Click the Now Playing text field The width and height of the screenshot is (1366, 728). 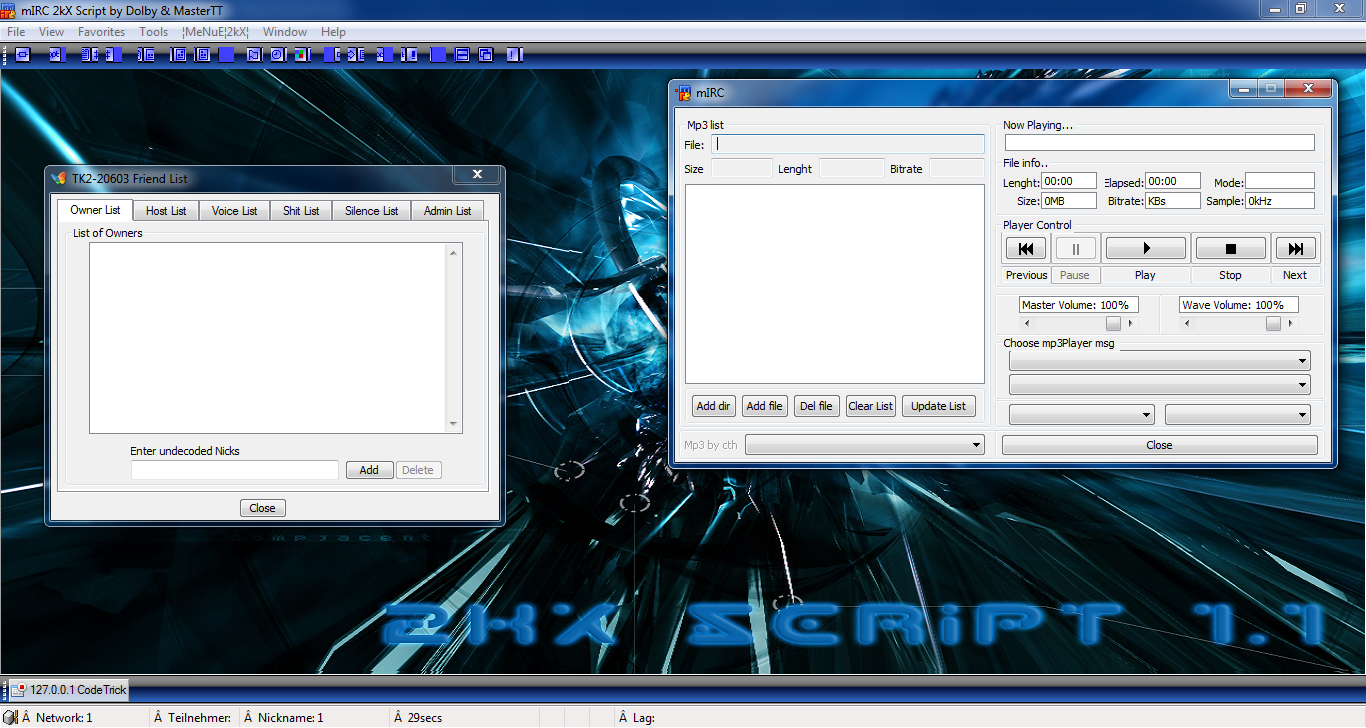[x=1160, y=142]
